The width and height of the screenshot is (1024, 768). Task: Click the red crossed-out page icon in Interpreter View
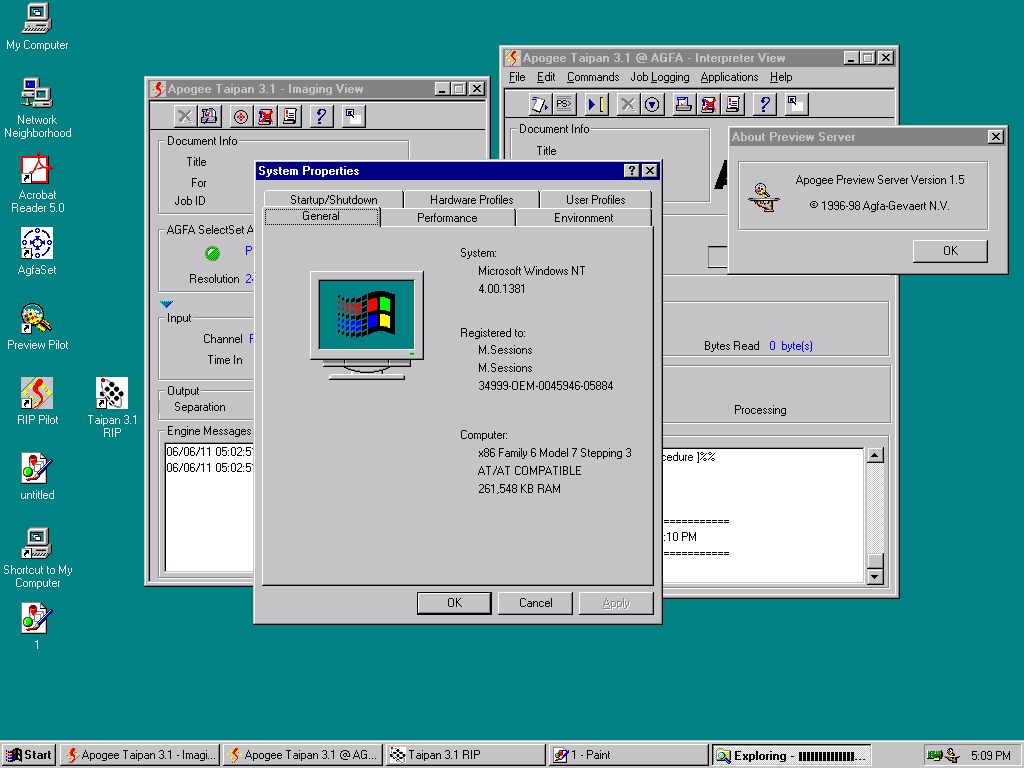(x=708, y=104)
